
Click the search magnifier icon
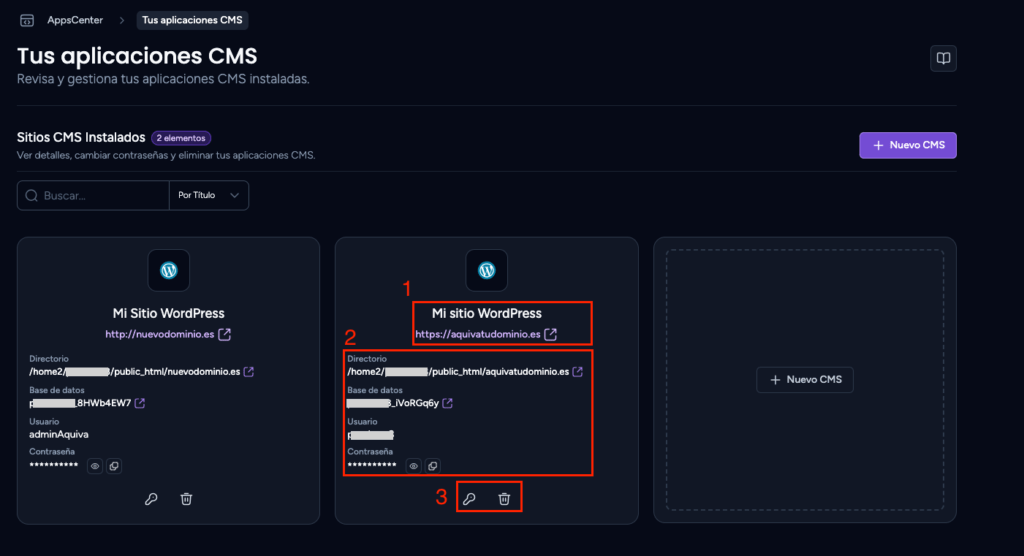pos(31,195)
